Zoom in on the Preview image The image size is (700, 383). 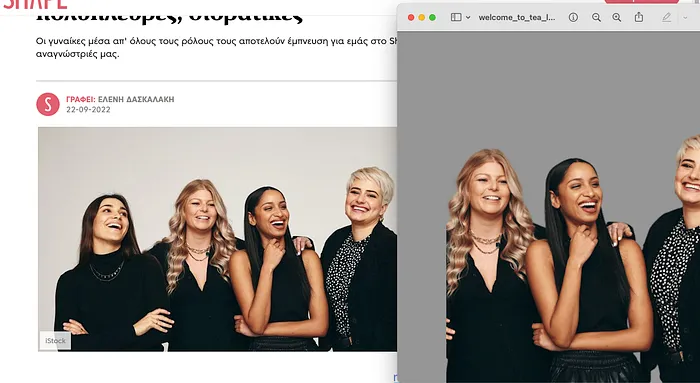point(617,17)
